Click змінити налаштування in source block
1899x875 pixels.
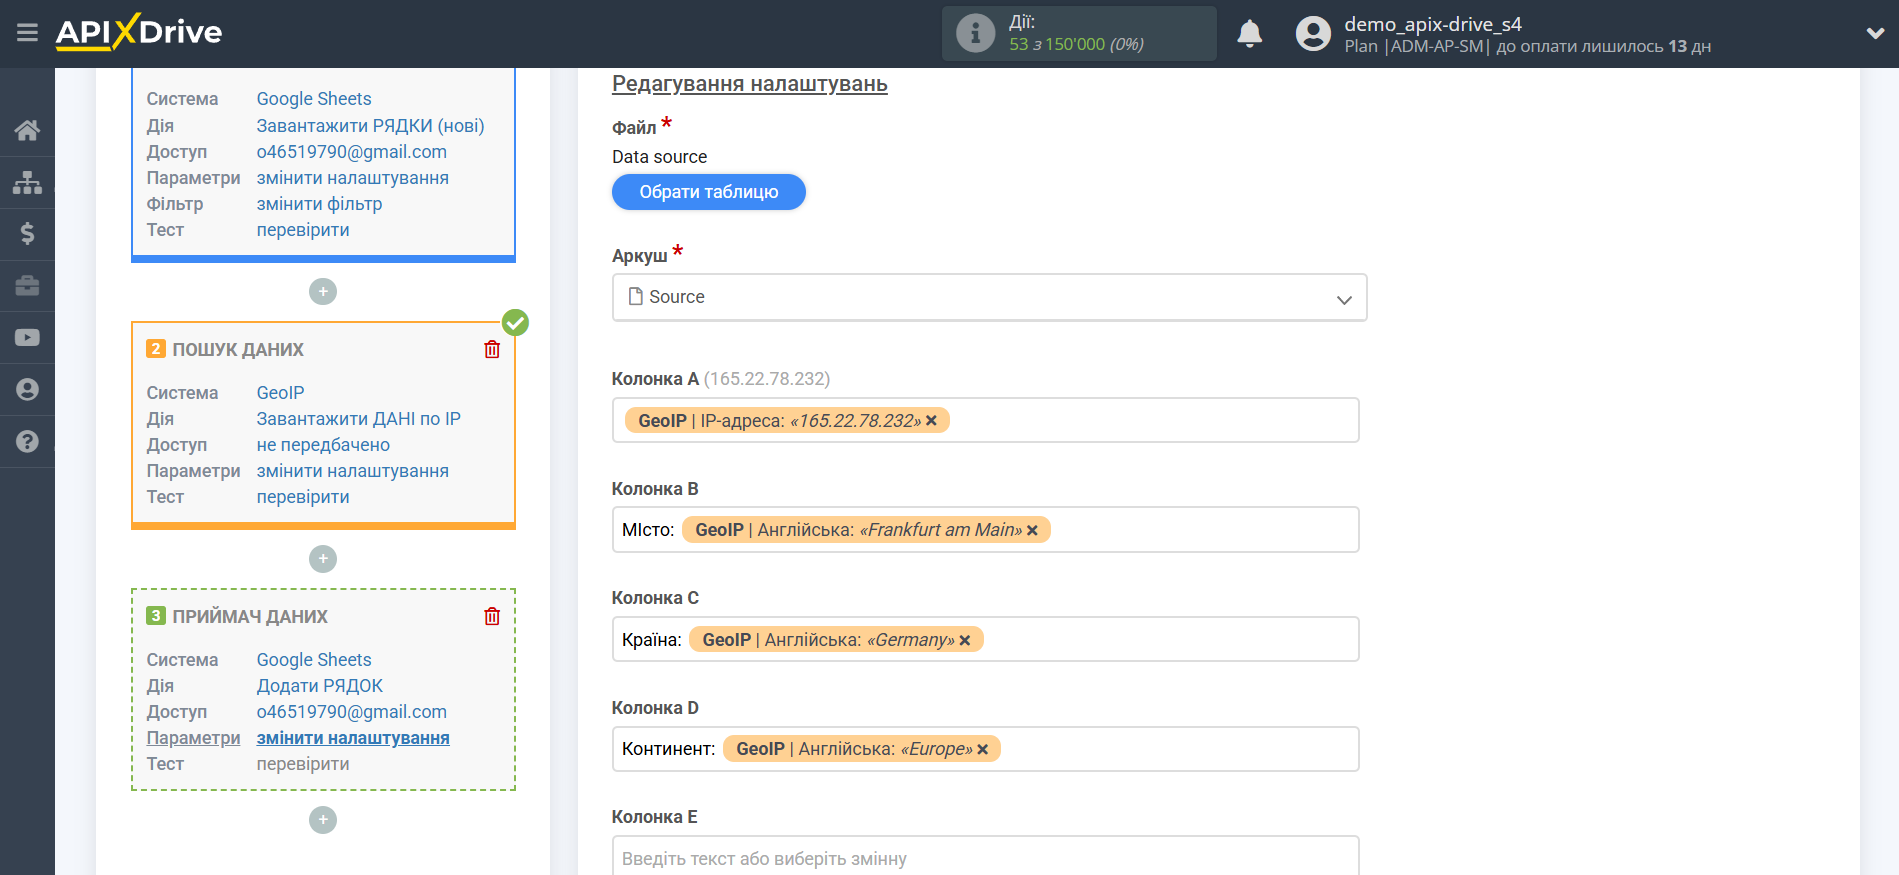click(352, 178)
